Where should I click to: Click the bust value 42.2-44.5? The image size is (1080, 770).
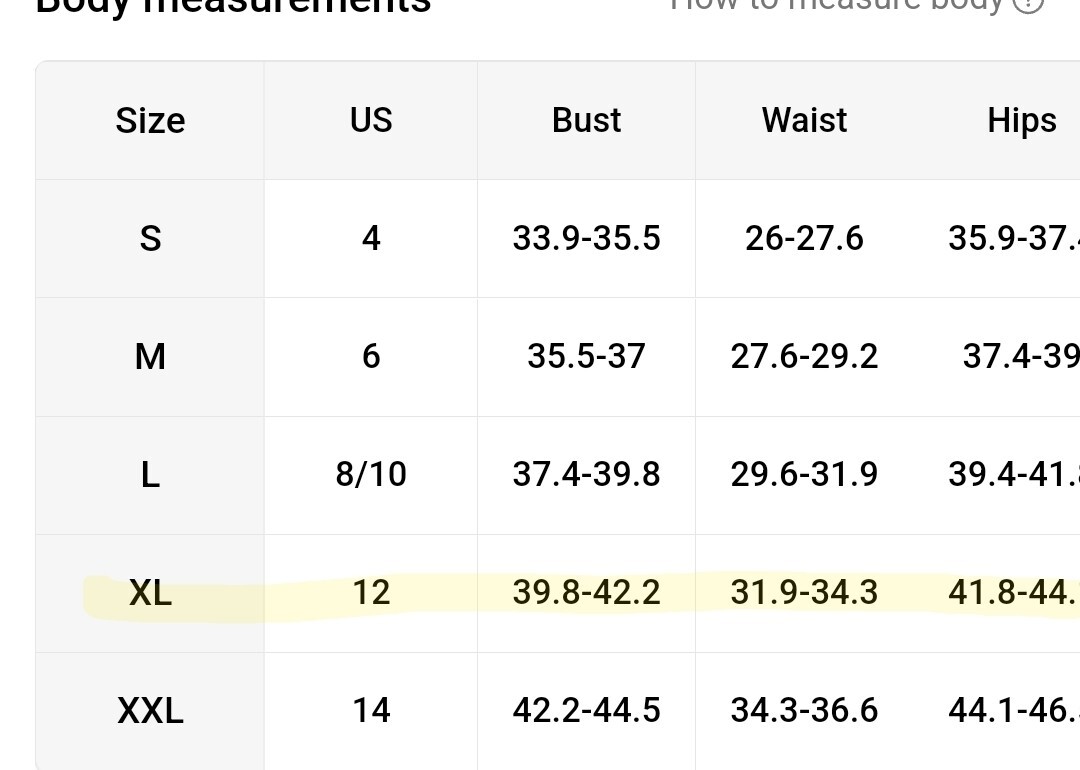586,711
